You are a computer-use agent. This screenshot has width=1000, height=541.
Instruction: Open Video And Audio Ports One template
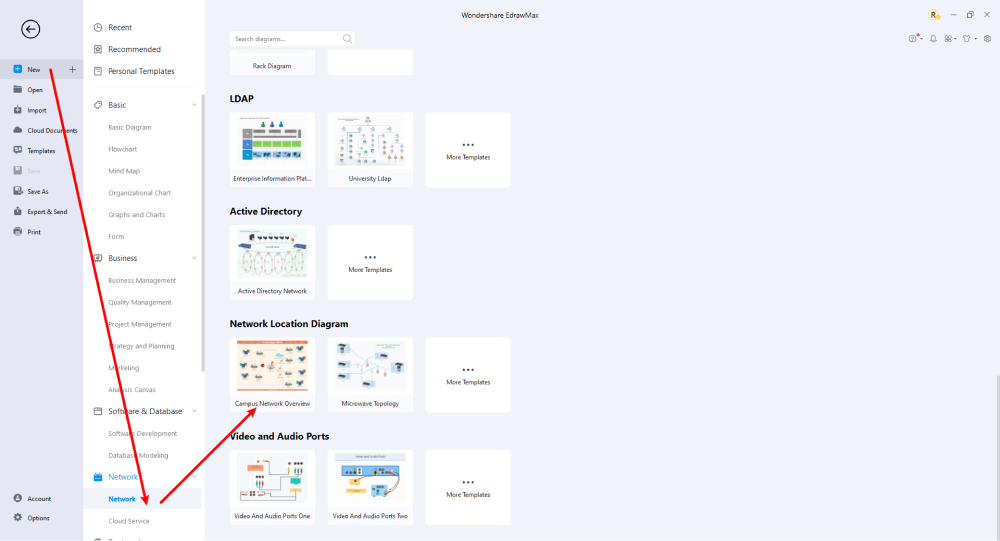tap(272, 487)
